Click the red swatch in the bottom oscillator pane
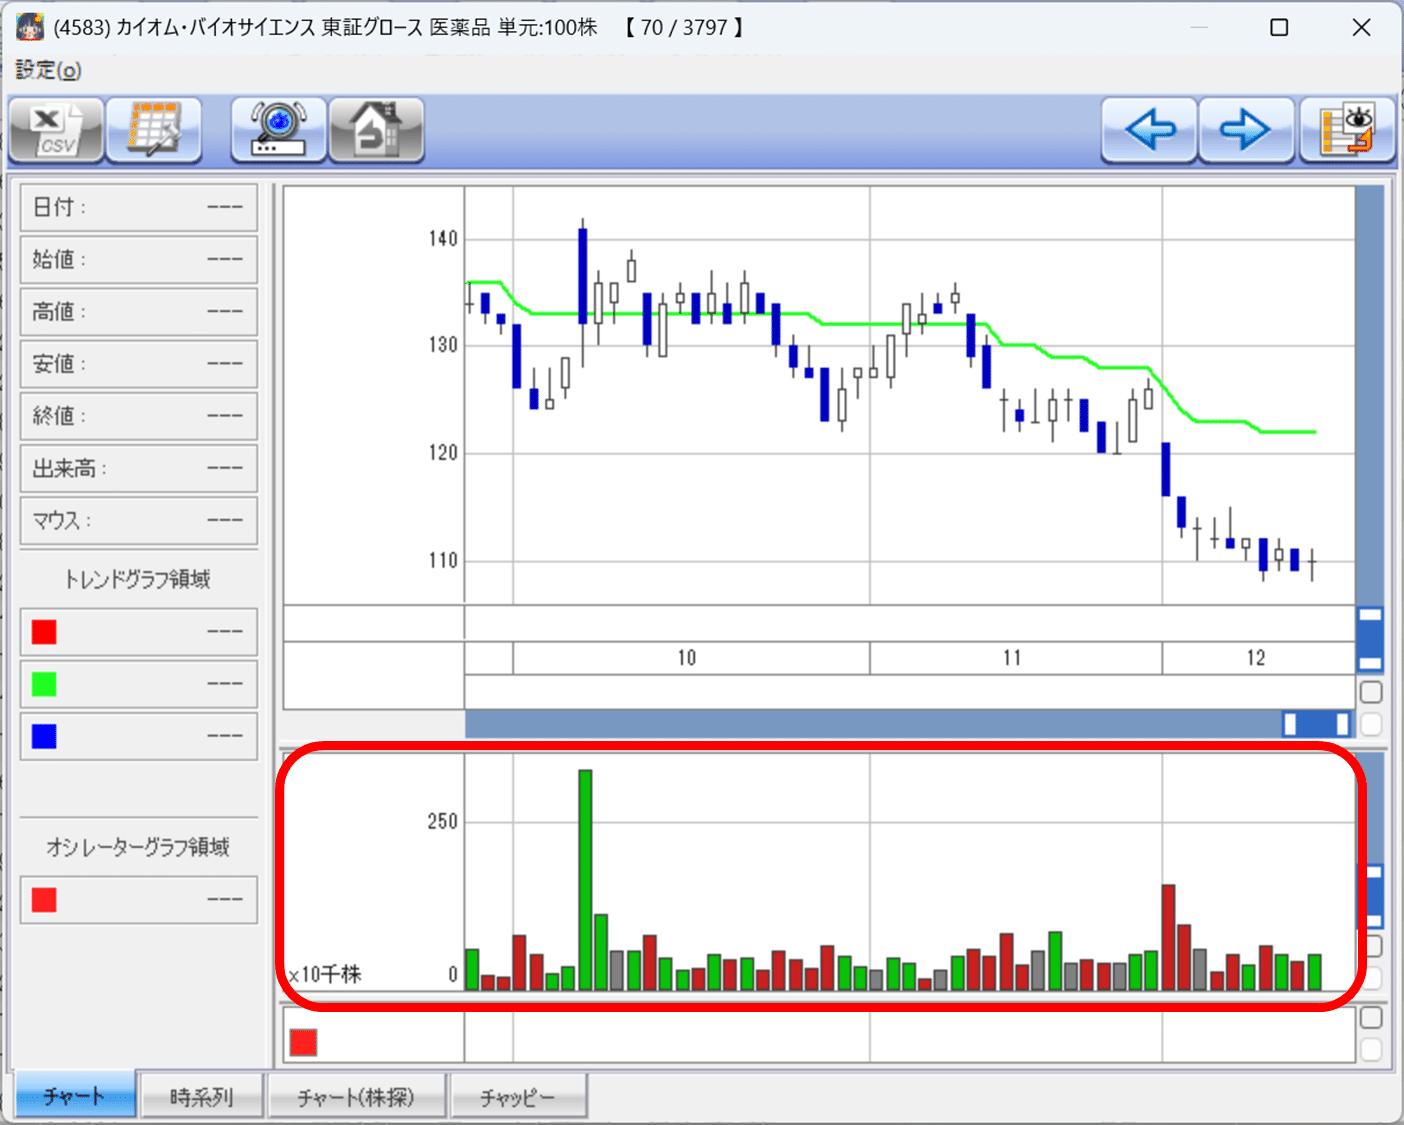 [303, 1043]
